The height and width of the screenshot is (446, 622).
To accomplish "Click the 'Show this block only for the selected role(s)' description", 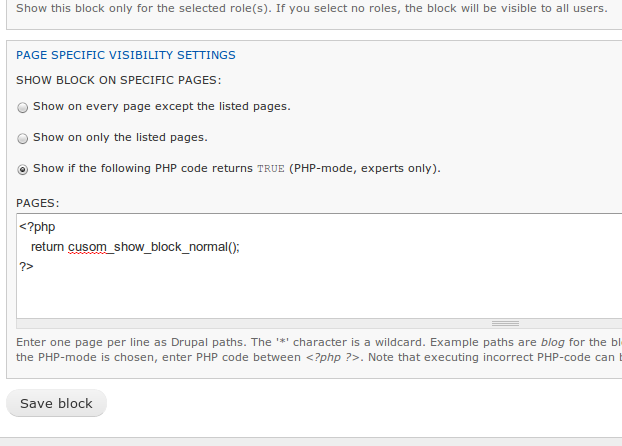I will coord(312,8).
